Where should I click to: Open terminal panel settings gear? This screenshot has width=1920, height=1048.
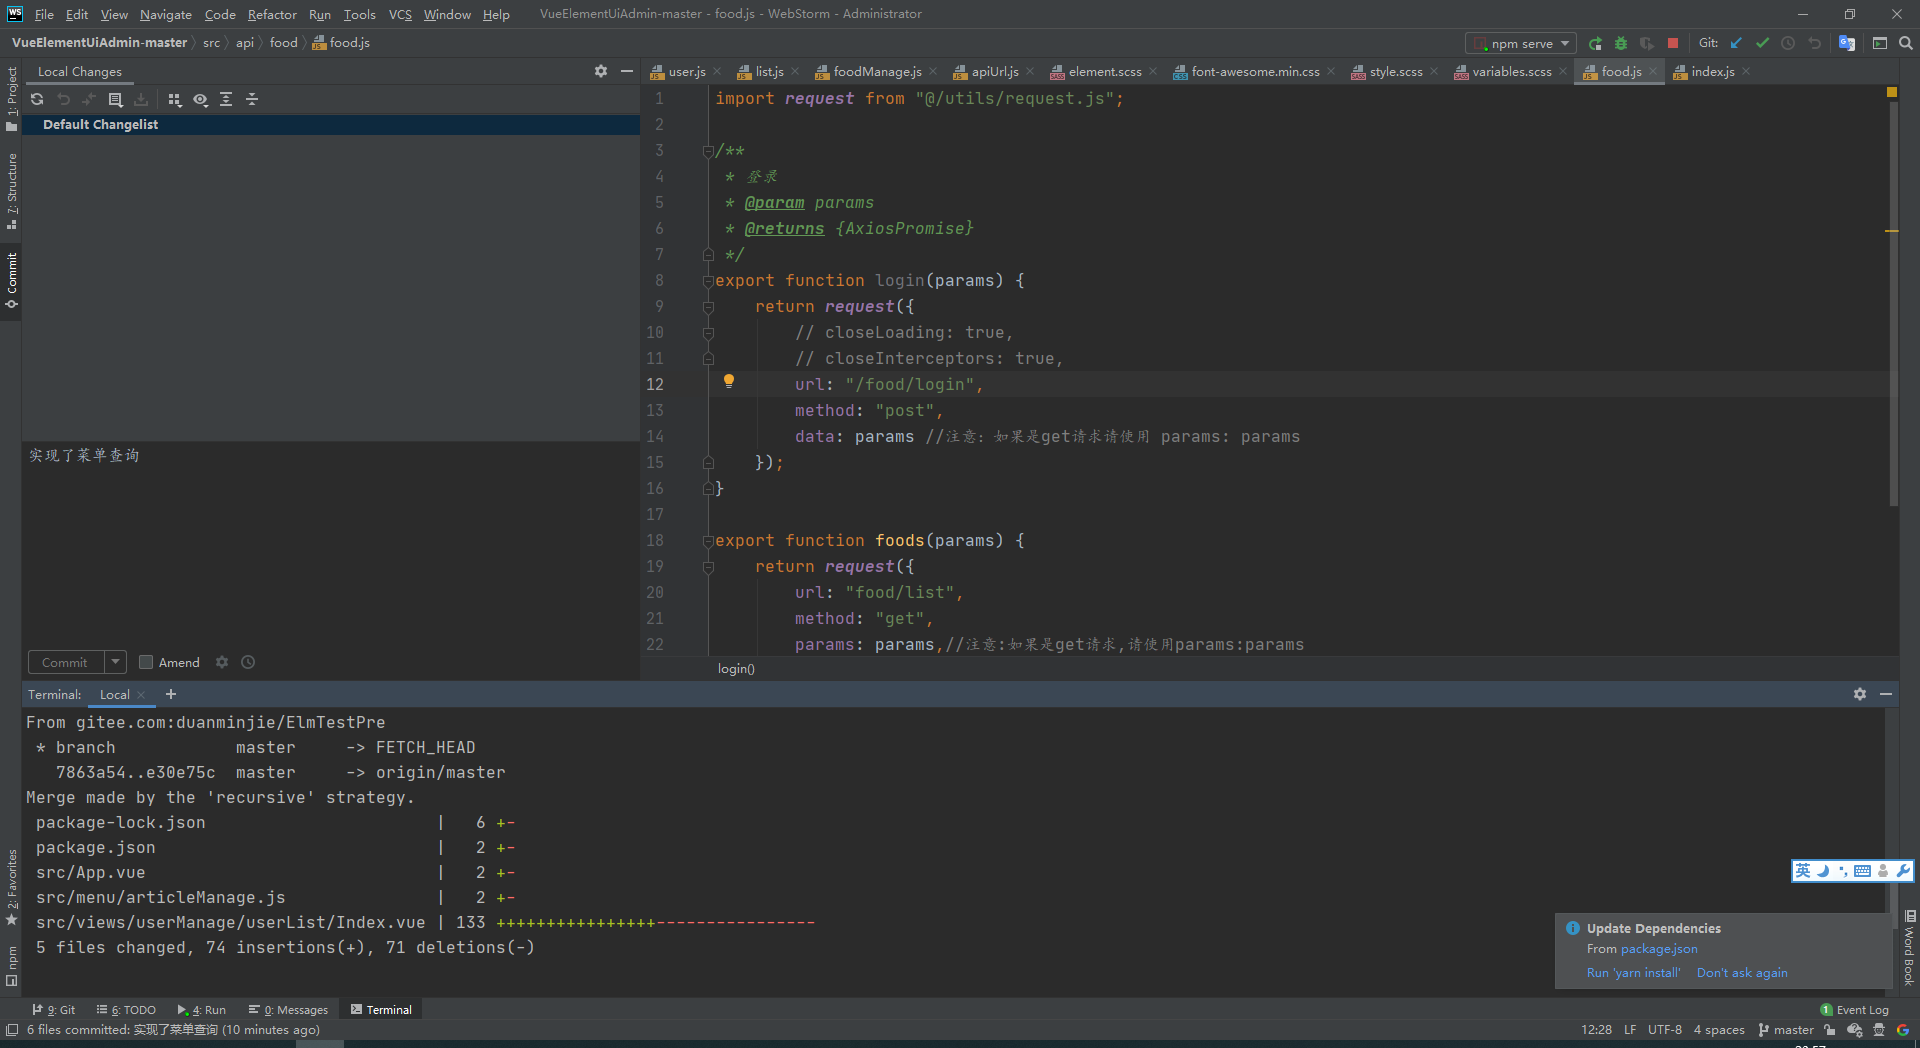pyautogui.click(x=1860, y=694)
